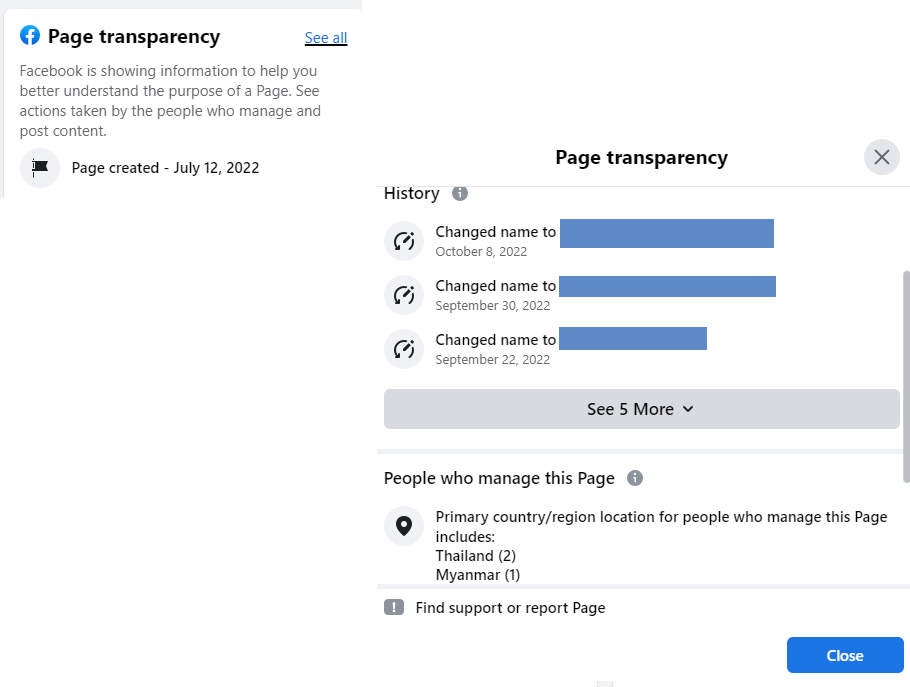Image resolution: width=910 pixels, height=687 pixels.
Task: Click the Page created flag icon
Action: [40, 168]
